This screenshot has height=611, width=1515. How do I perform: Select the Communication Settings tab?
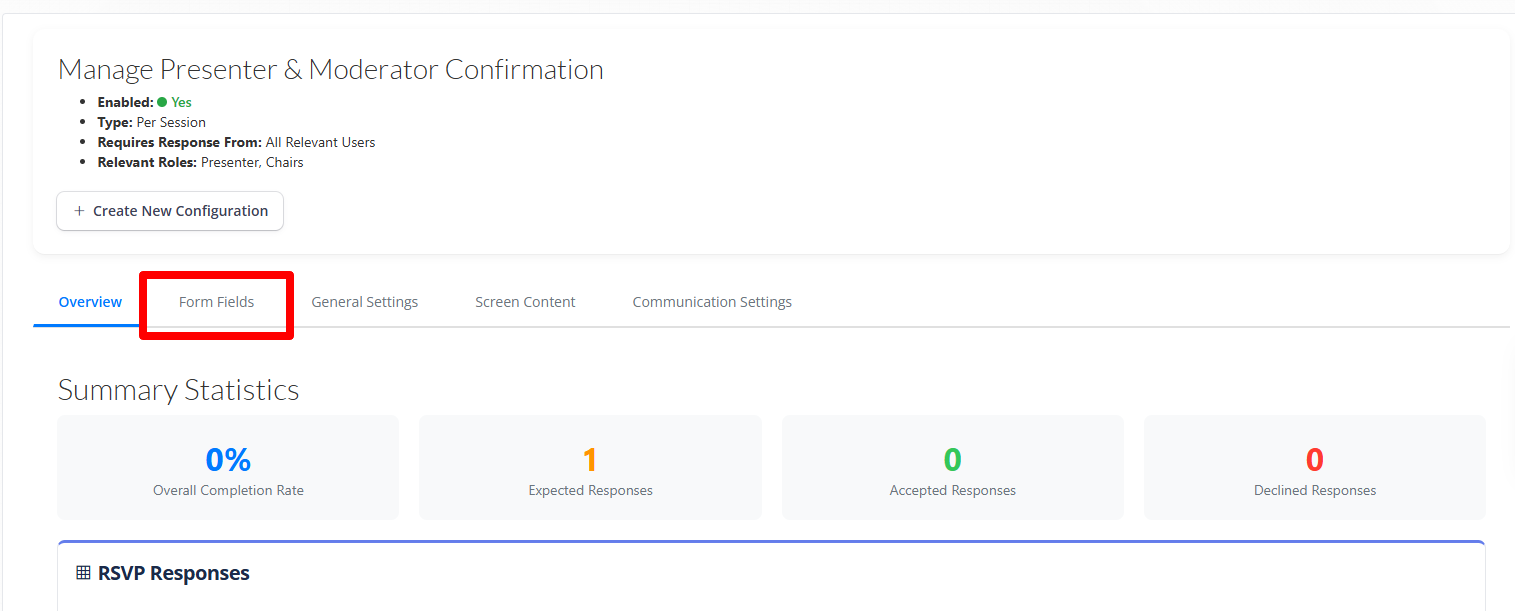pos(711,302)
